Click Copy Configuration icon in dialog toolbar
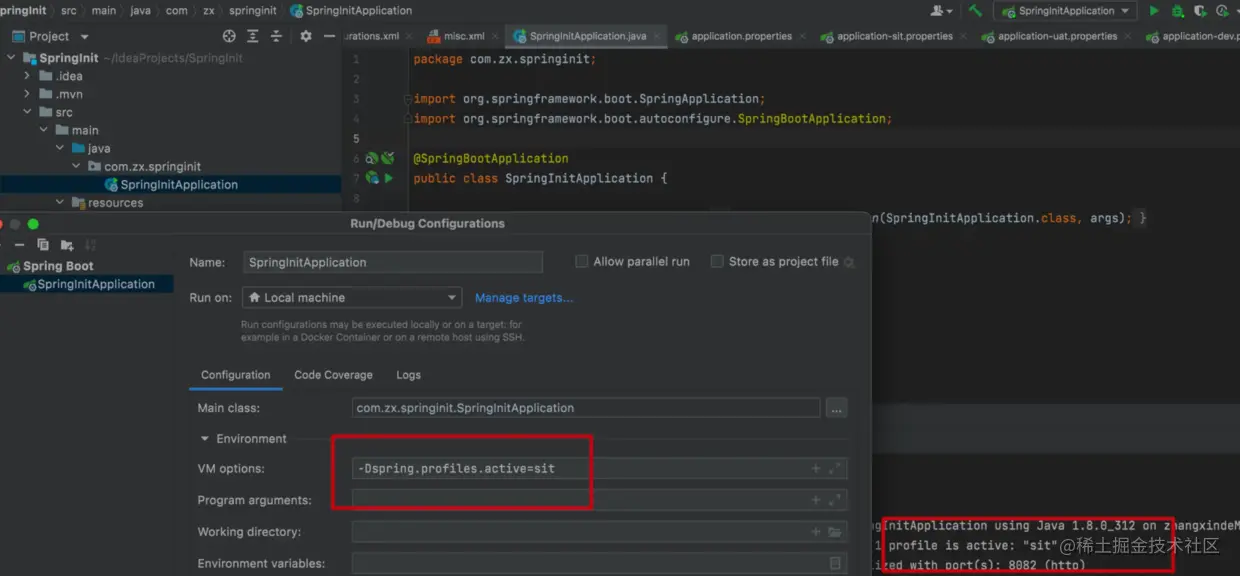 click(x=43, y=245)
